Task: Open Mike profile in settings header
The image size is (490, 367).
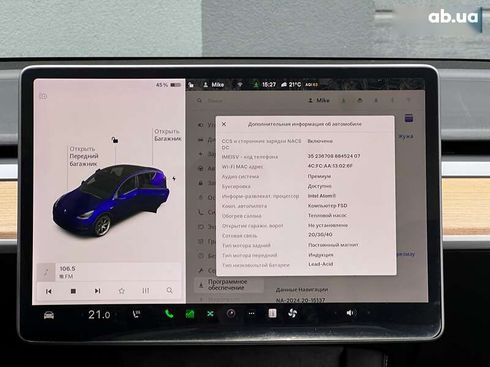Action: [319, 100]
